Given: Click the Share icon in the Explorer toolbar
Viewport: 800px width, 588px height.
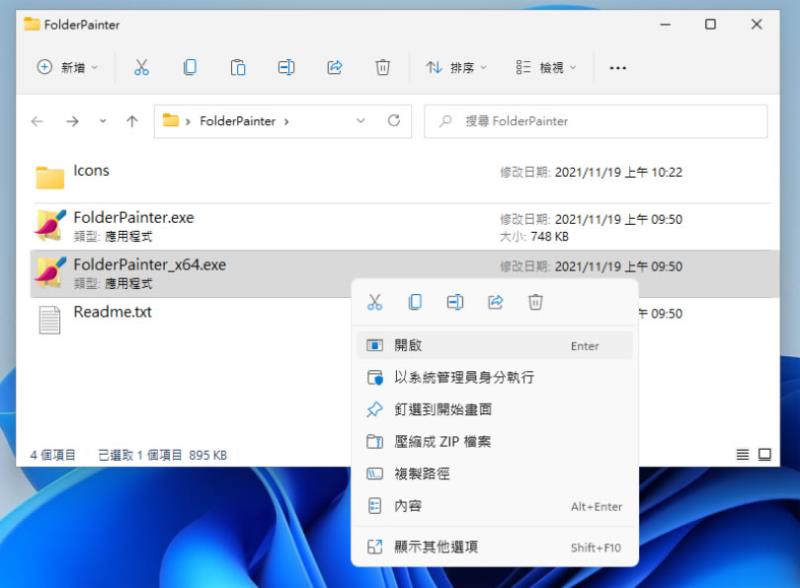Looking at the screenshot, I should (335, 67).
